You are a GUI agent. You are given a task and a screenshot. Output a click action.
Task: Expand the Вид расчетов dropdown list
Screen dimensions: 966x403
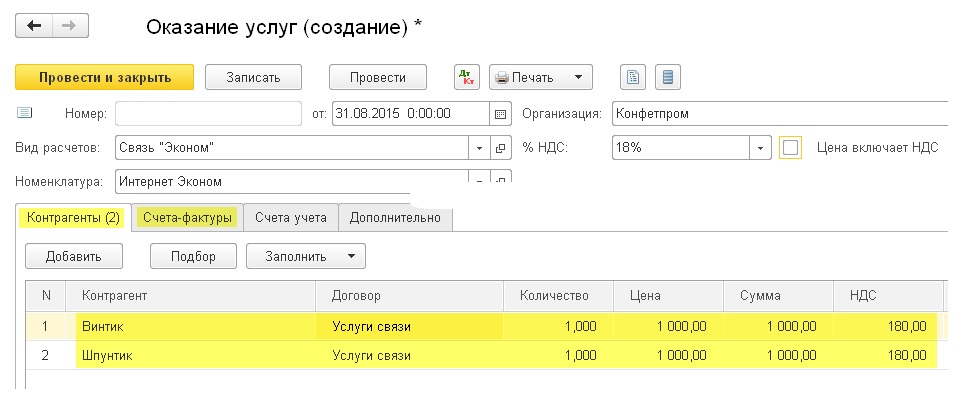pos(480,148)
